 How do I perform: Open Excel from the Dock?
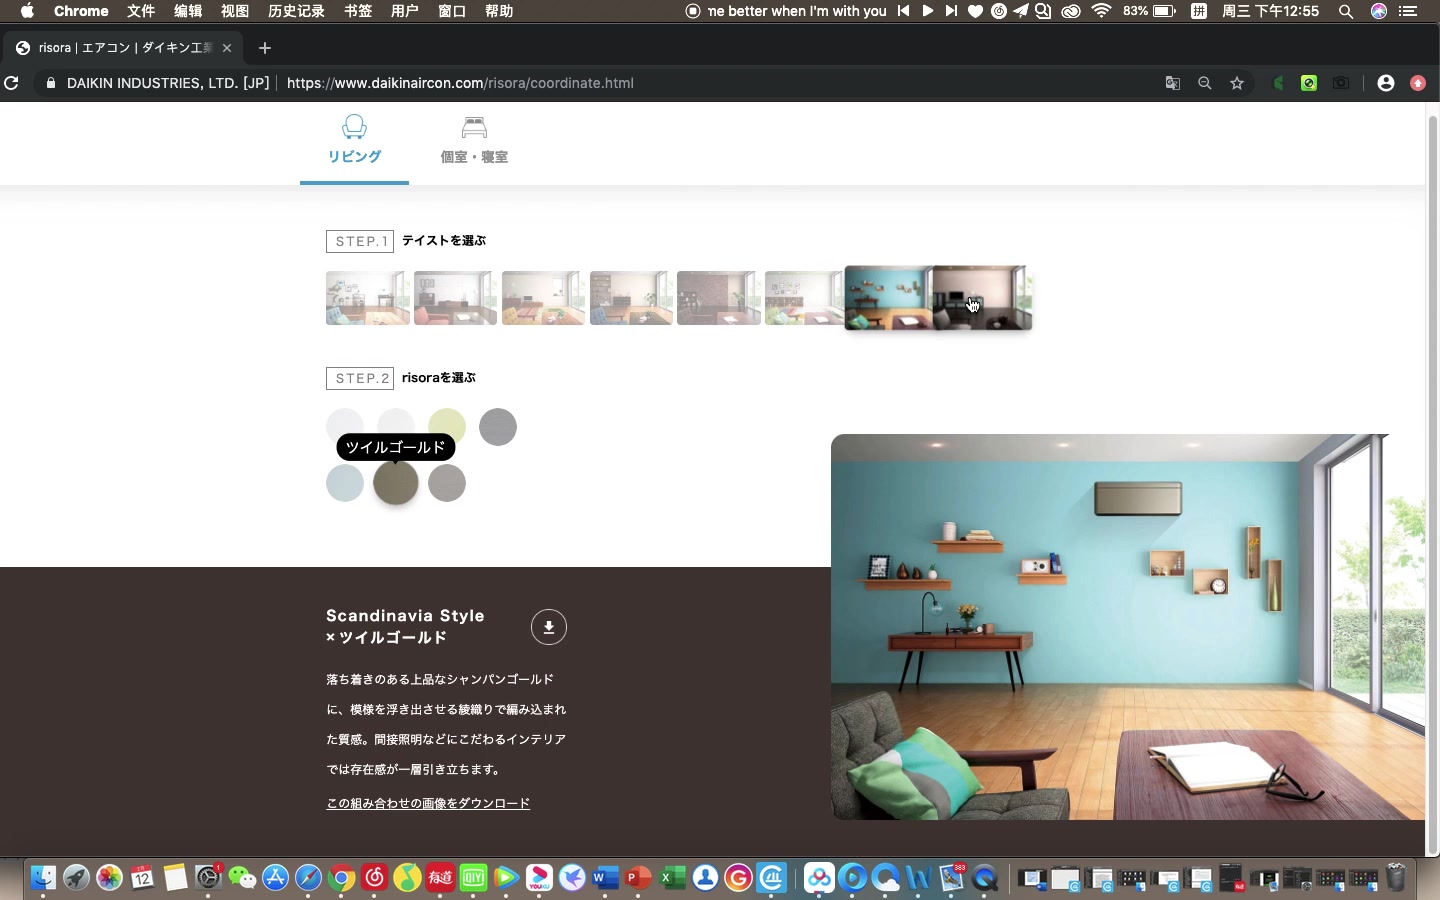(x=671, y=878)
